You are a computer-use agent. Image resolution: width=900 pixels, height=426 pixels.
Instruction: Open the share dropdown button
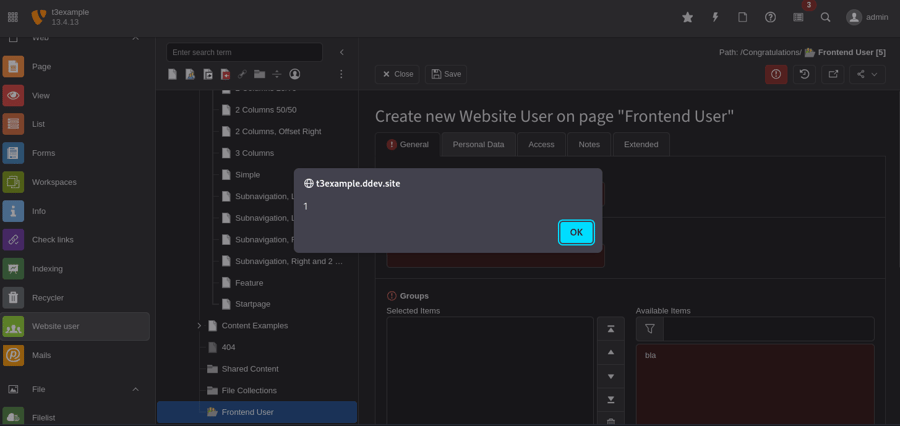pyautogui.click(x=866, y=74)
